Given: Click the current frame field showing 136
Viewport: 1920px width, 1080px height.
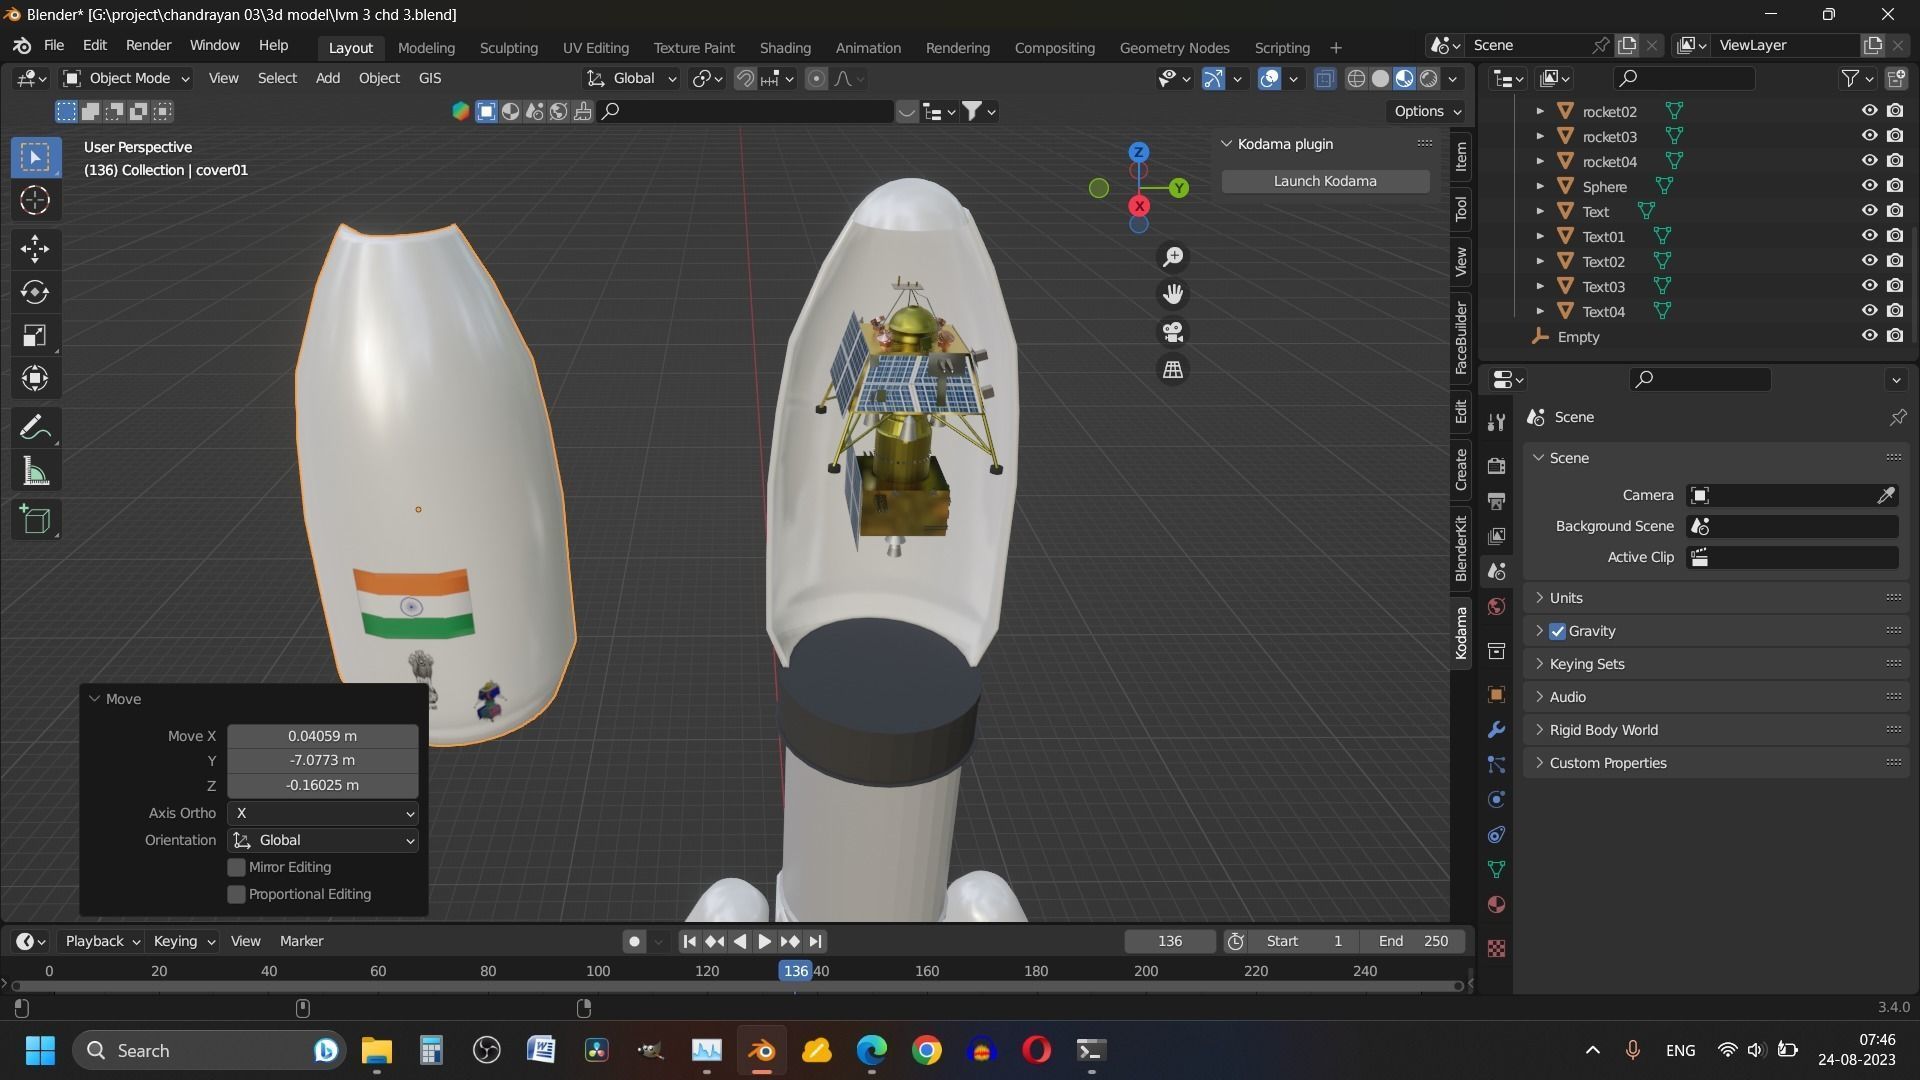Looking at the screenshot, I should point(1169,940).
